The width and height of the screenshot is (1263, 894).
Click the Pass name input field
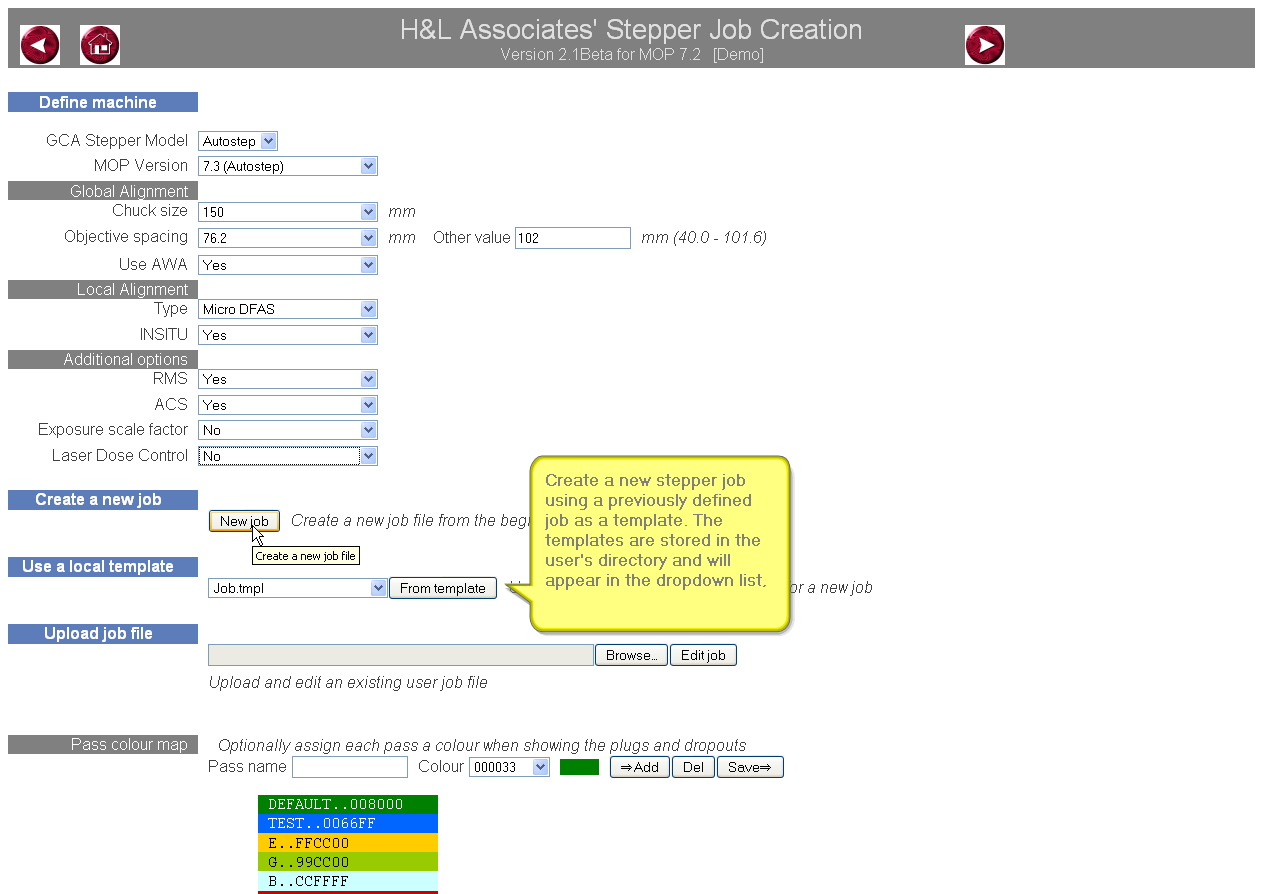350,767
